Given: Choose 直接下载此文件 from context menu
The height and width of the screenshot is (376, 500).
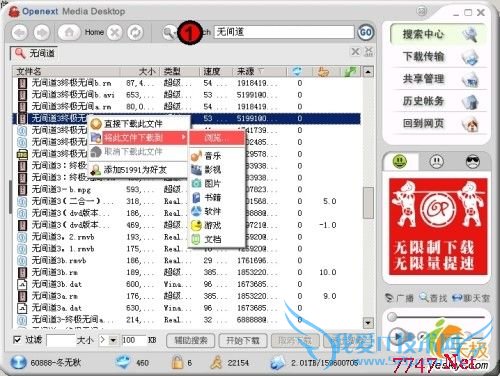Looking at the screenshot, I should (138, 124).
